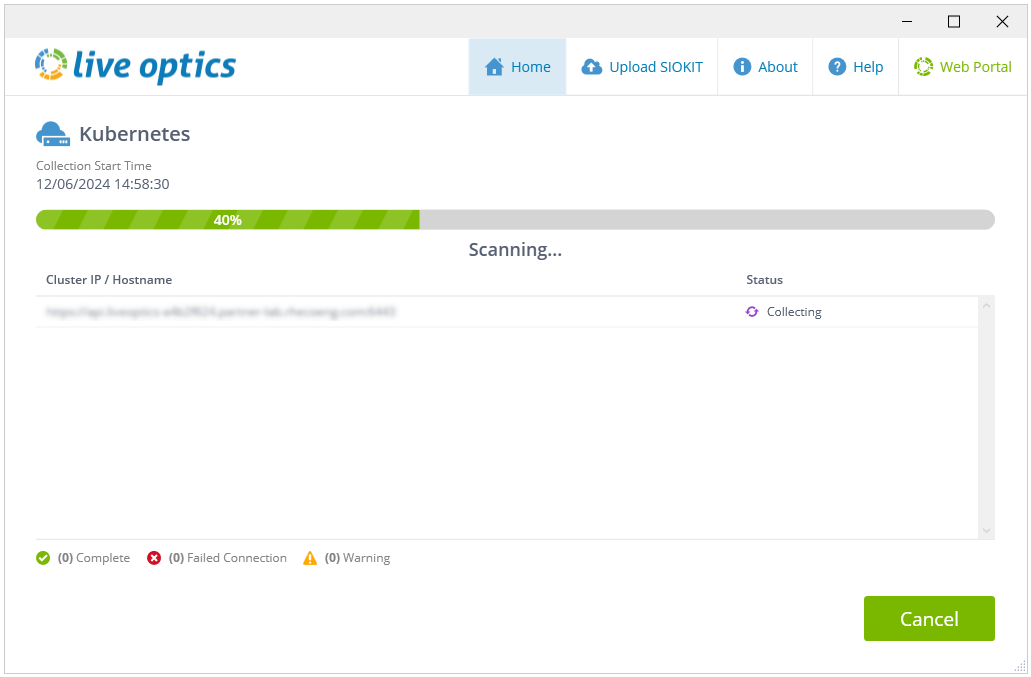Click the orange Warning triangle icon

point(310,558)
